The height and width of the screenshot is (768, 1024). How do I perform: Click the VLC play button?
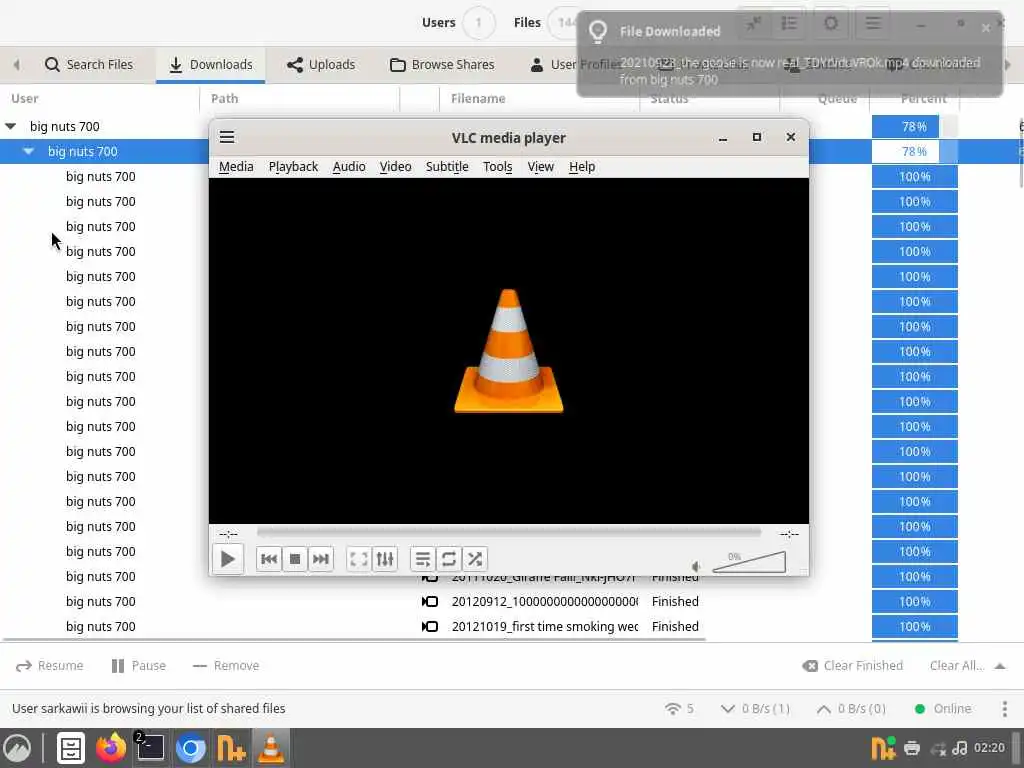tap(227, 559)
